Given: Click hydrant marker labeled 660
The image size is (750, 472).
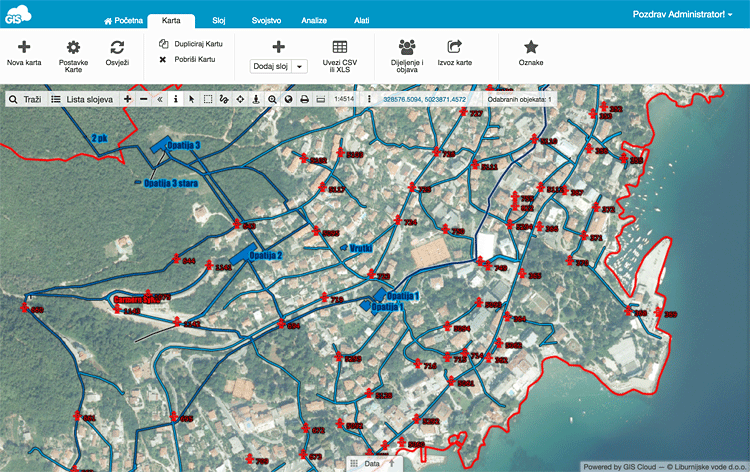Looking at the screenshot, I should click(25, 307).
